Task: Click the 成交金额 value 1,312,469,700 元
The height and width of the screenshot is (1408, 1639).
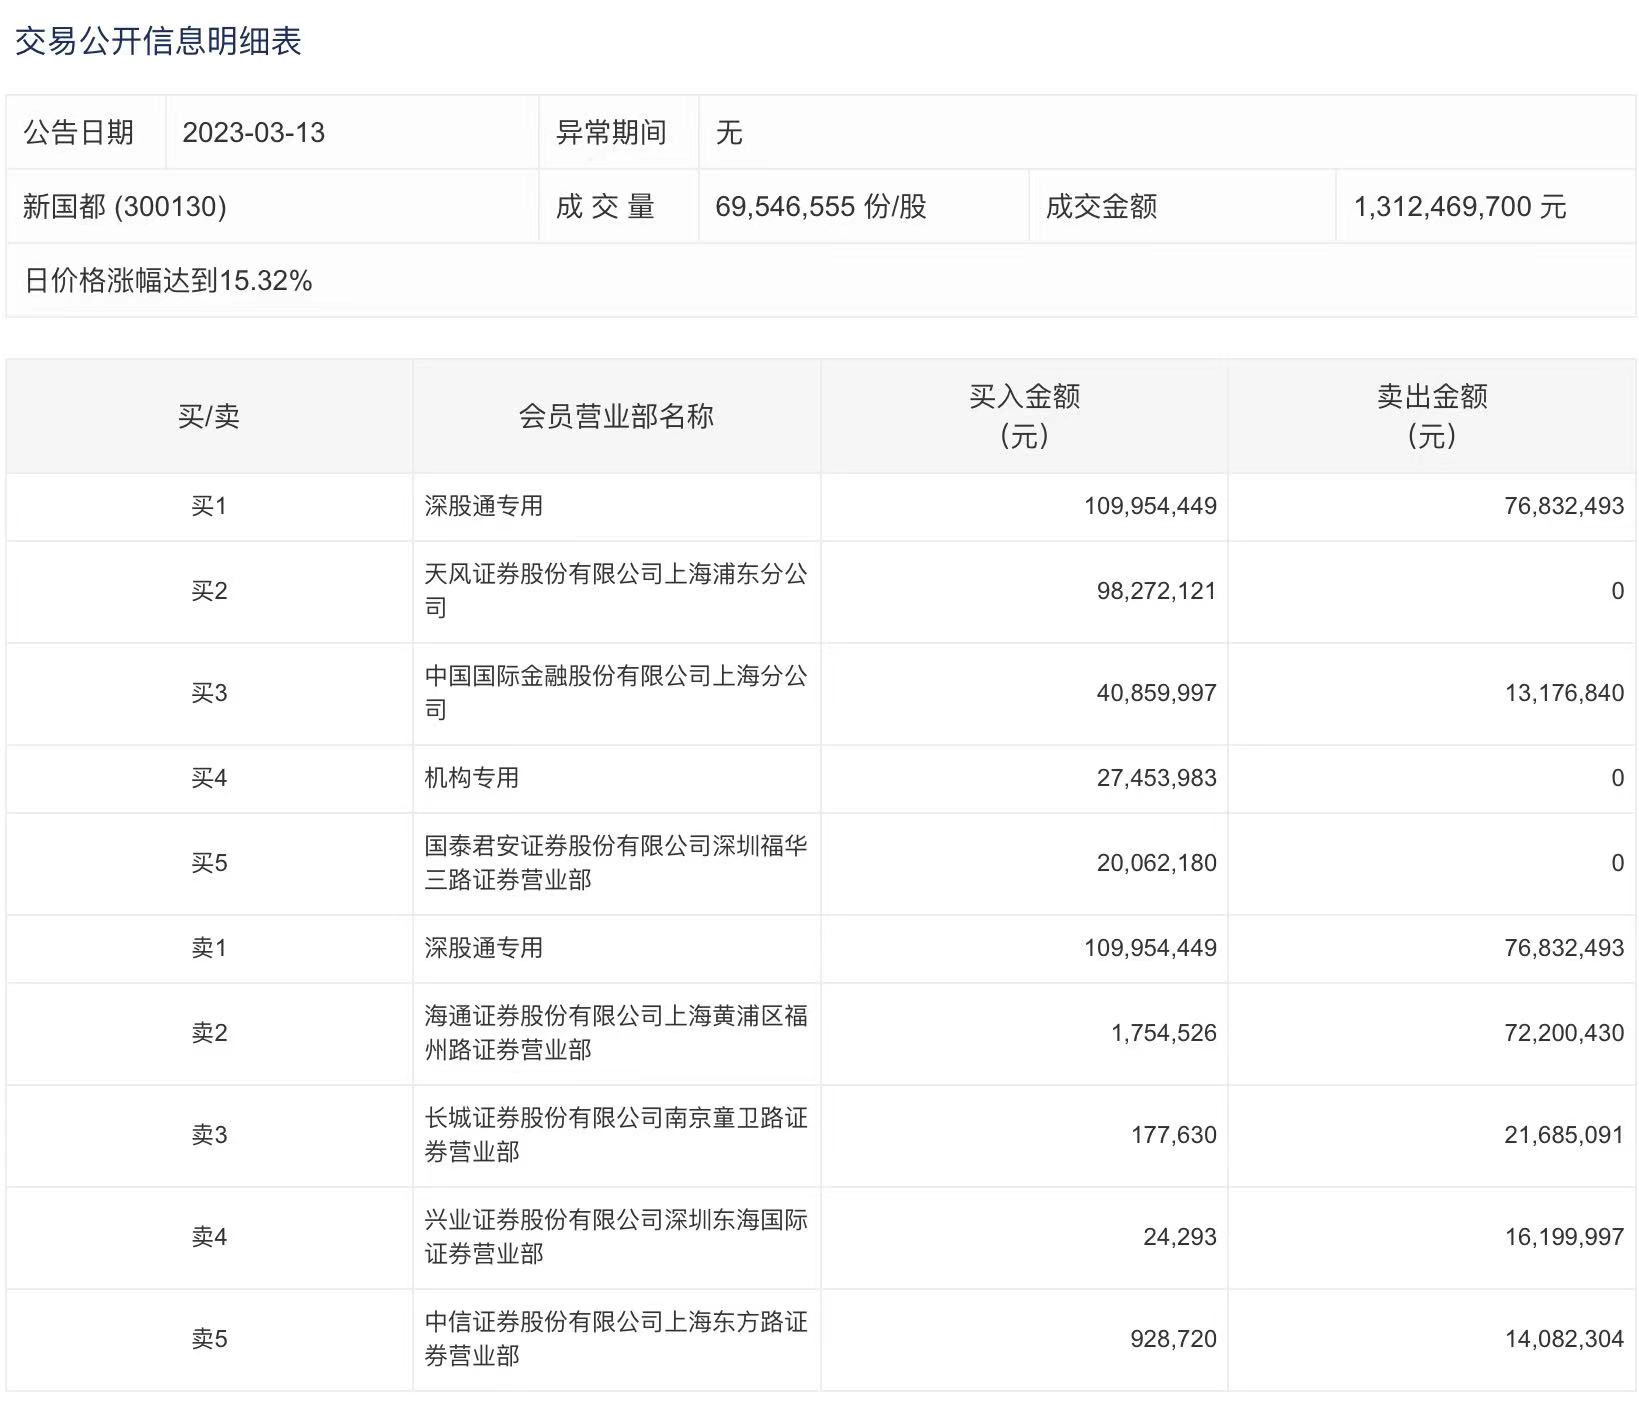Action: 1459,207
